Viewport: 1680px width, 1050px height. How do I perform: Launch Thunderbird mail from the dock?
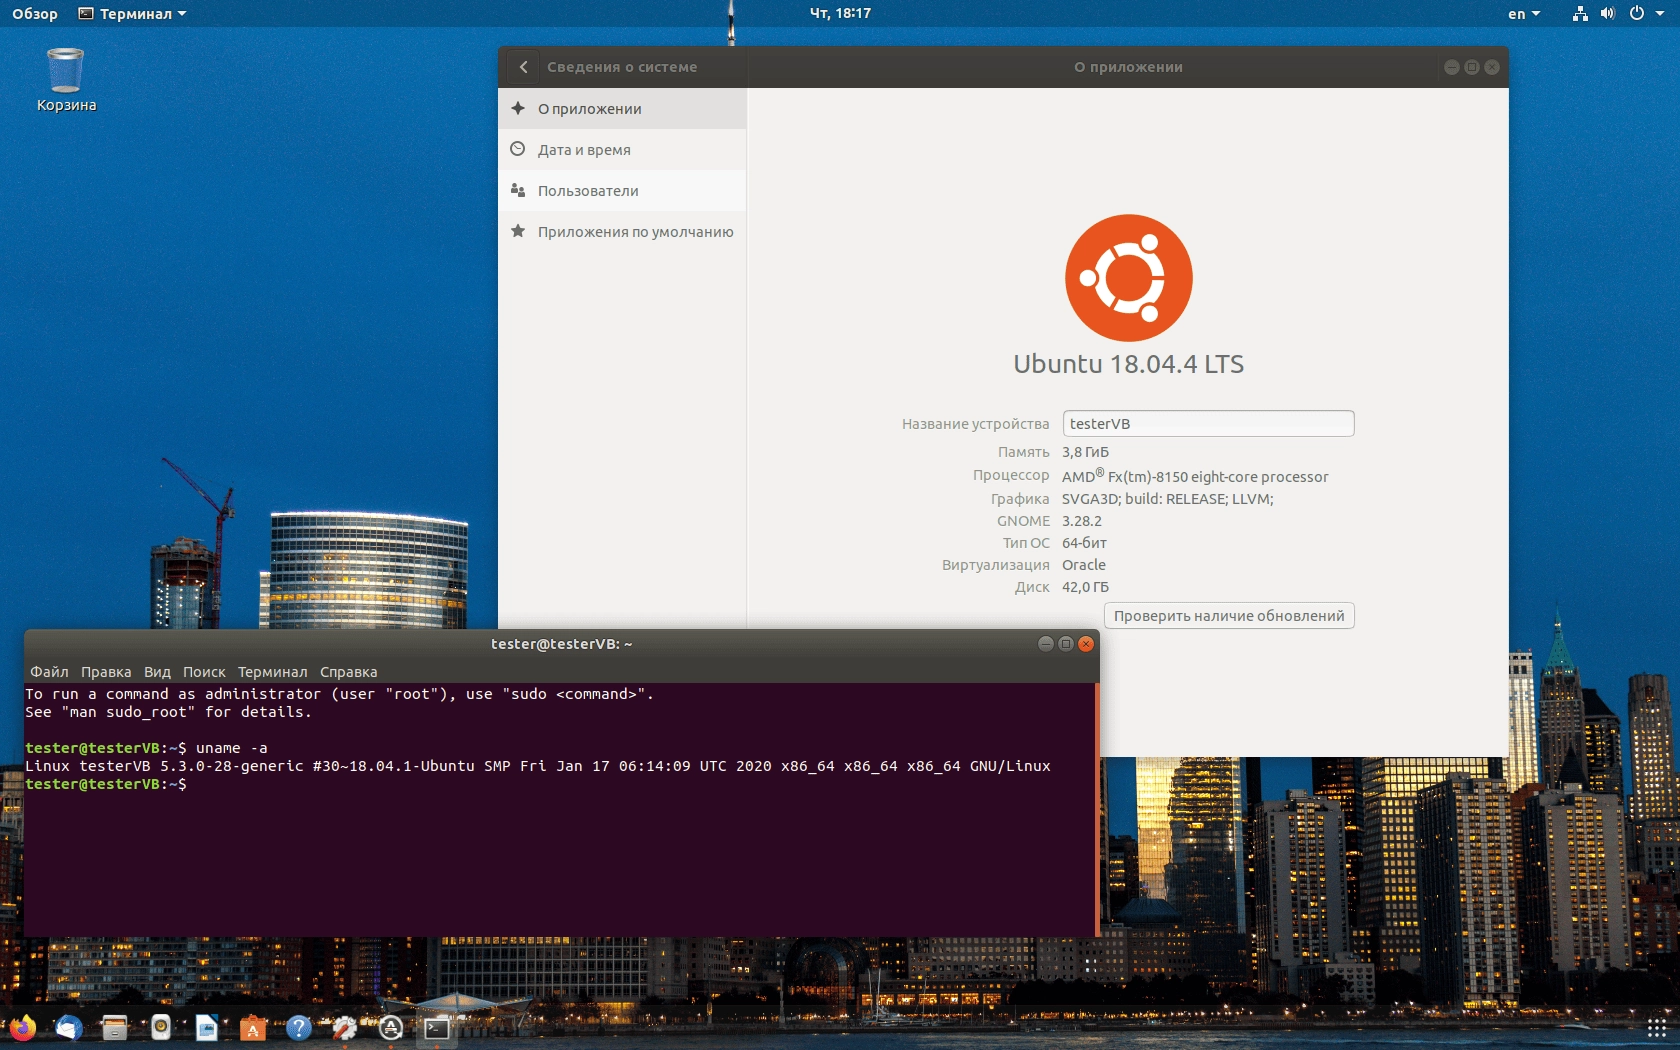pos(68,1027)
